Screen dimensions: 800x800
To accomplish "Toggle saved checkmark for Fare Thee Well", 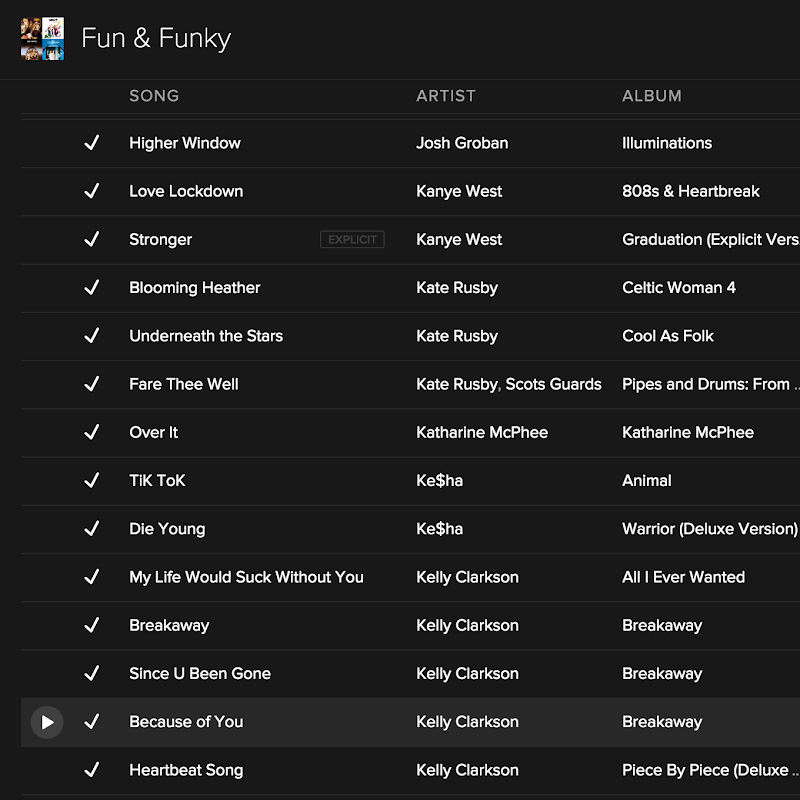I will coord(92,384).
